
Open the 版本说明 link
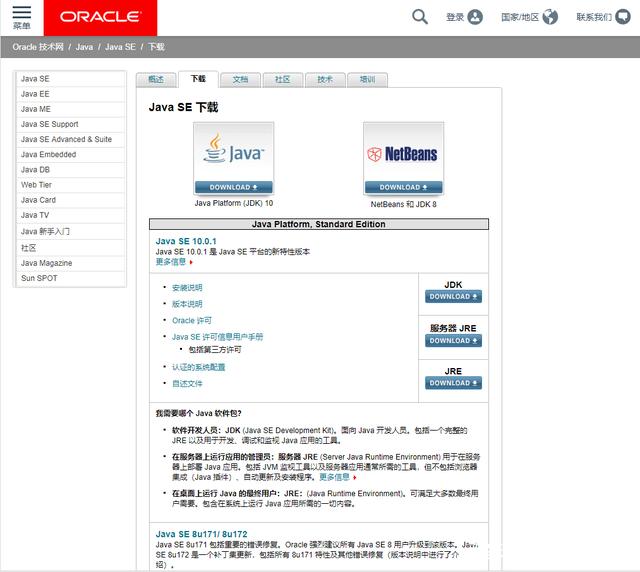coord(187,304)
